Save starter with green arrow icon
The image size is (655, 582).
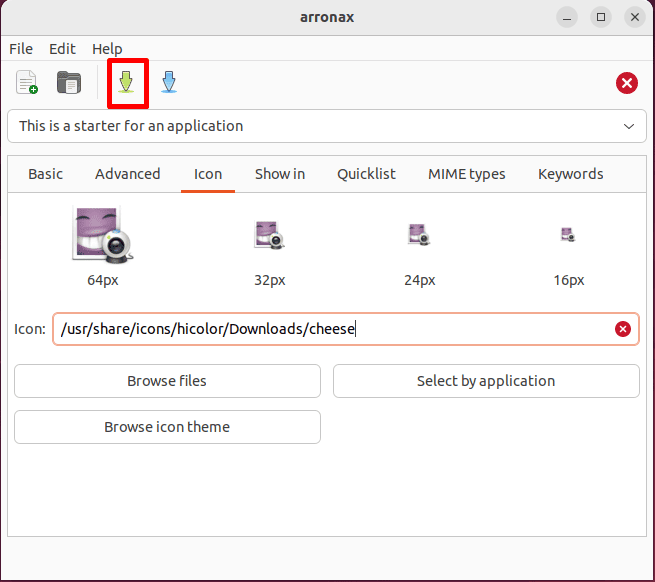pos(126,82)
